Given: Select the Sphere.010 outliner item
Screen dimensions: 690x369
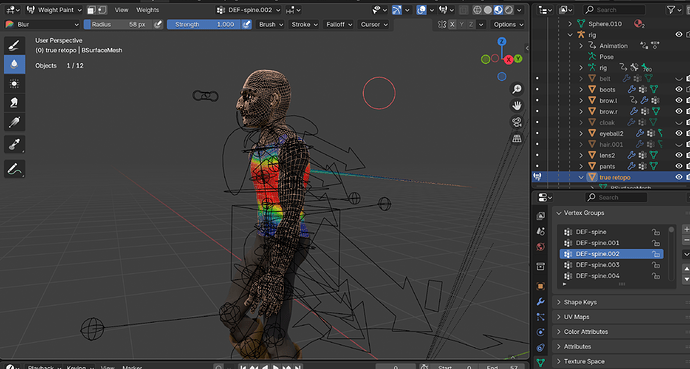Looking at the screenshot, I should pyautogui.click(x=605, y=24).
